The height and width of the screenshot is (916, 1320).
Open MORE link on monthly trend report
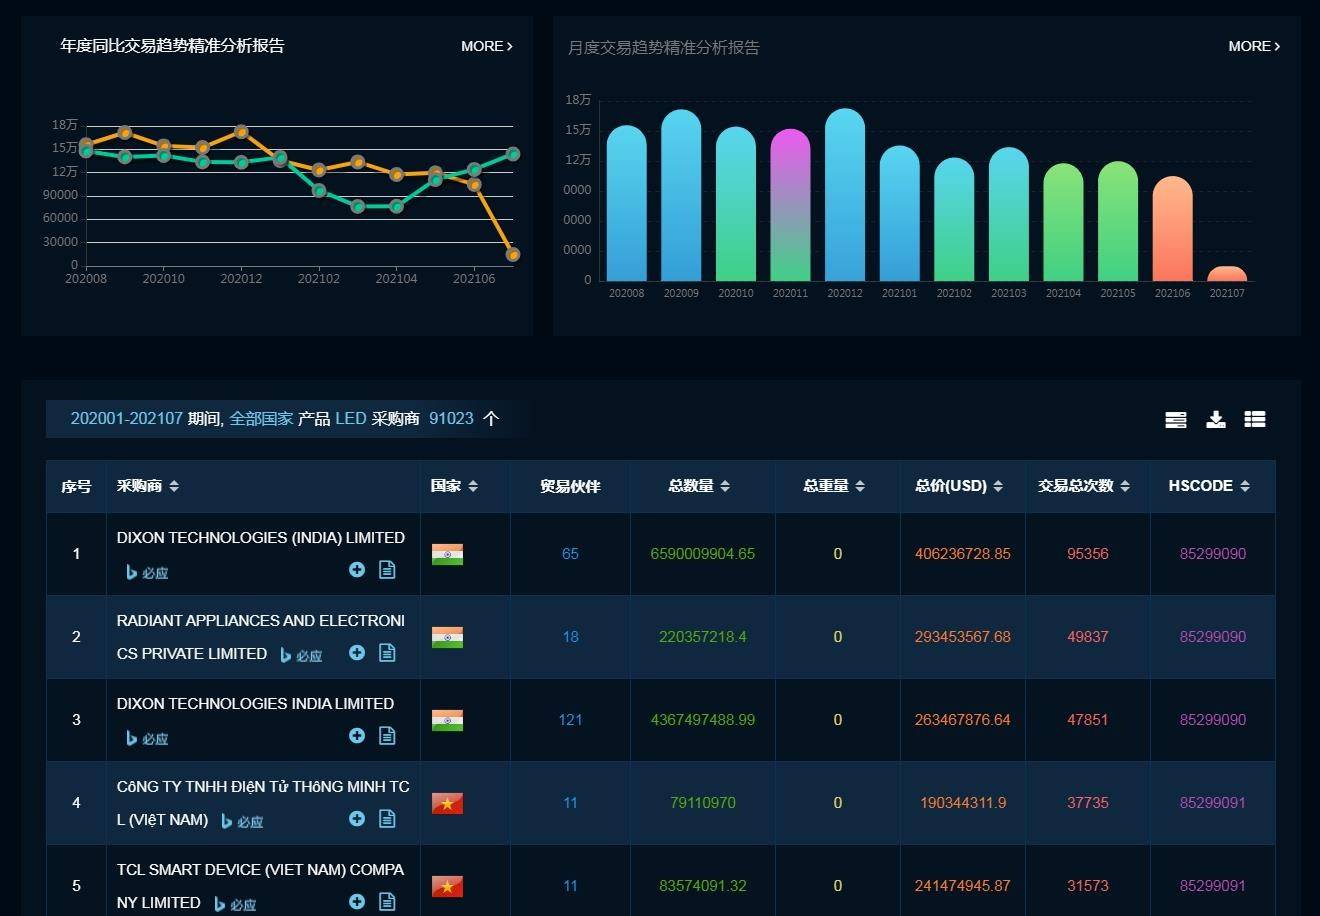click(1254, 46)
